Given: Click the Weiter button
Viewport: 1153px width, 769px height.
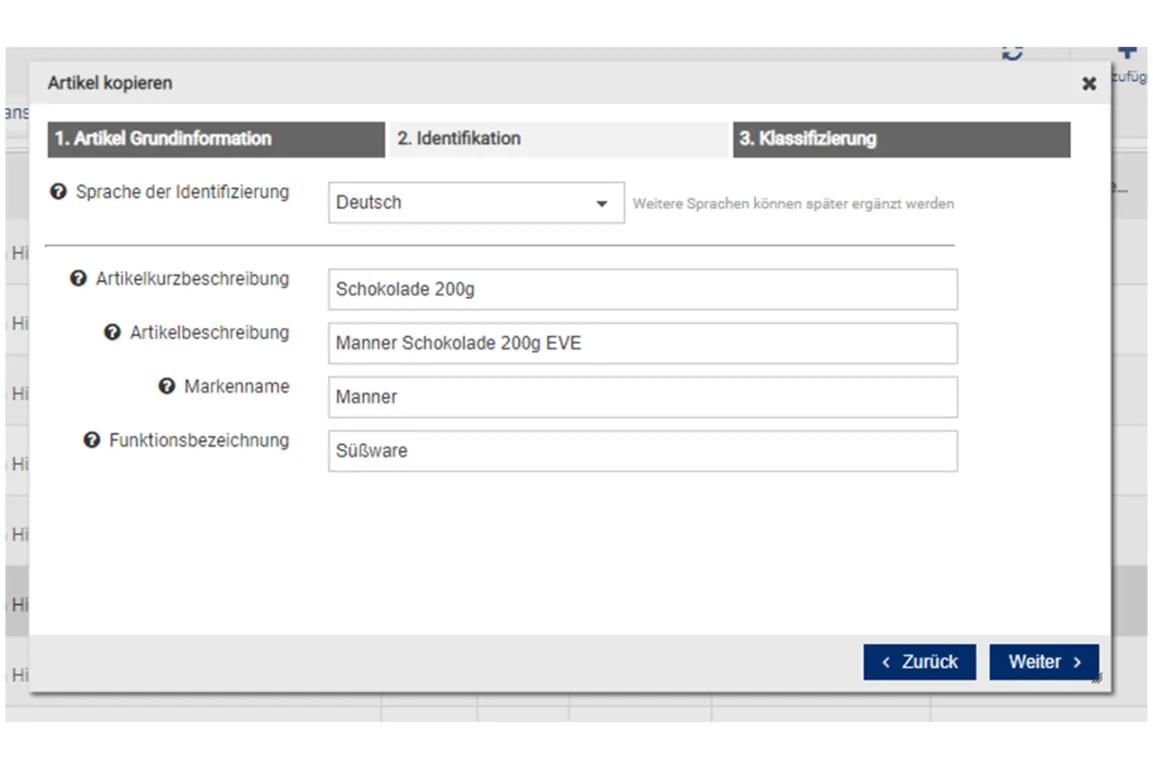Looking at the screenshot, I should (1044, 662).
